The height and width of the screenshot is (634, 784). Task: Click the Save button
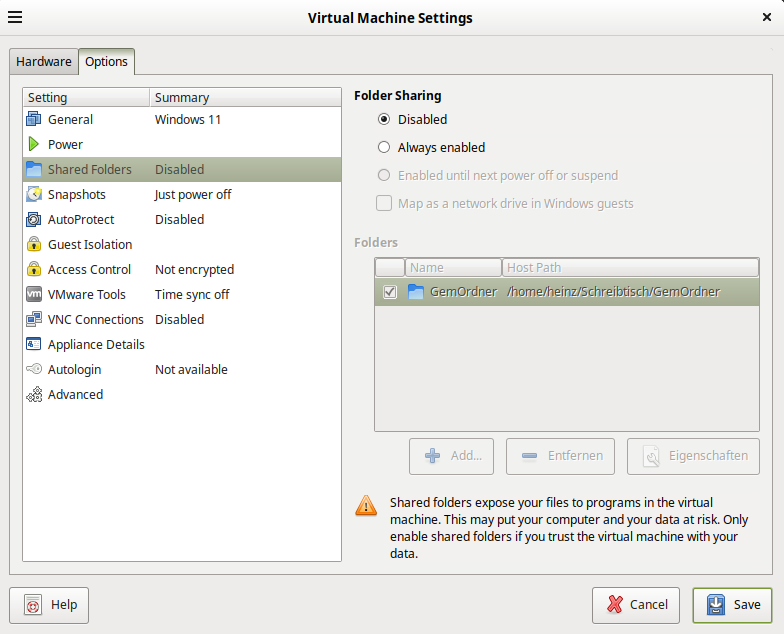click(x=732, y=604)
